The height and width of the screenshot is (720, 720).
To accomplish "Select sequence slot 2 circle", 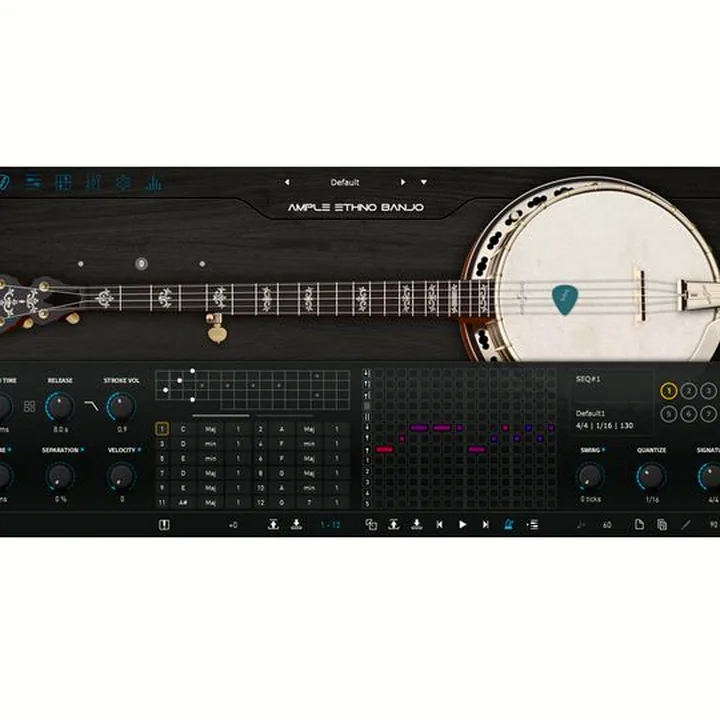I will click(x=688, y=391).
